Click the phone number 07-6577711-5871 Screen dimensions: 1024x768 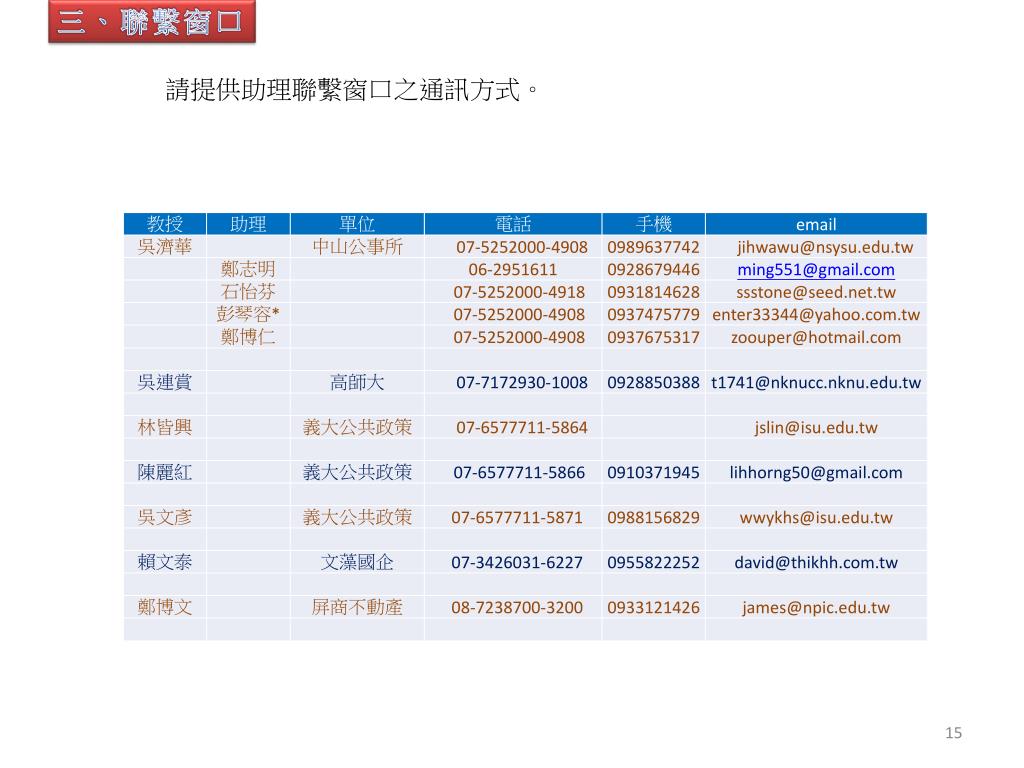517,518
